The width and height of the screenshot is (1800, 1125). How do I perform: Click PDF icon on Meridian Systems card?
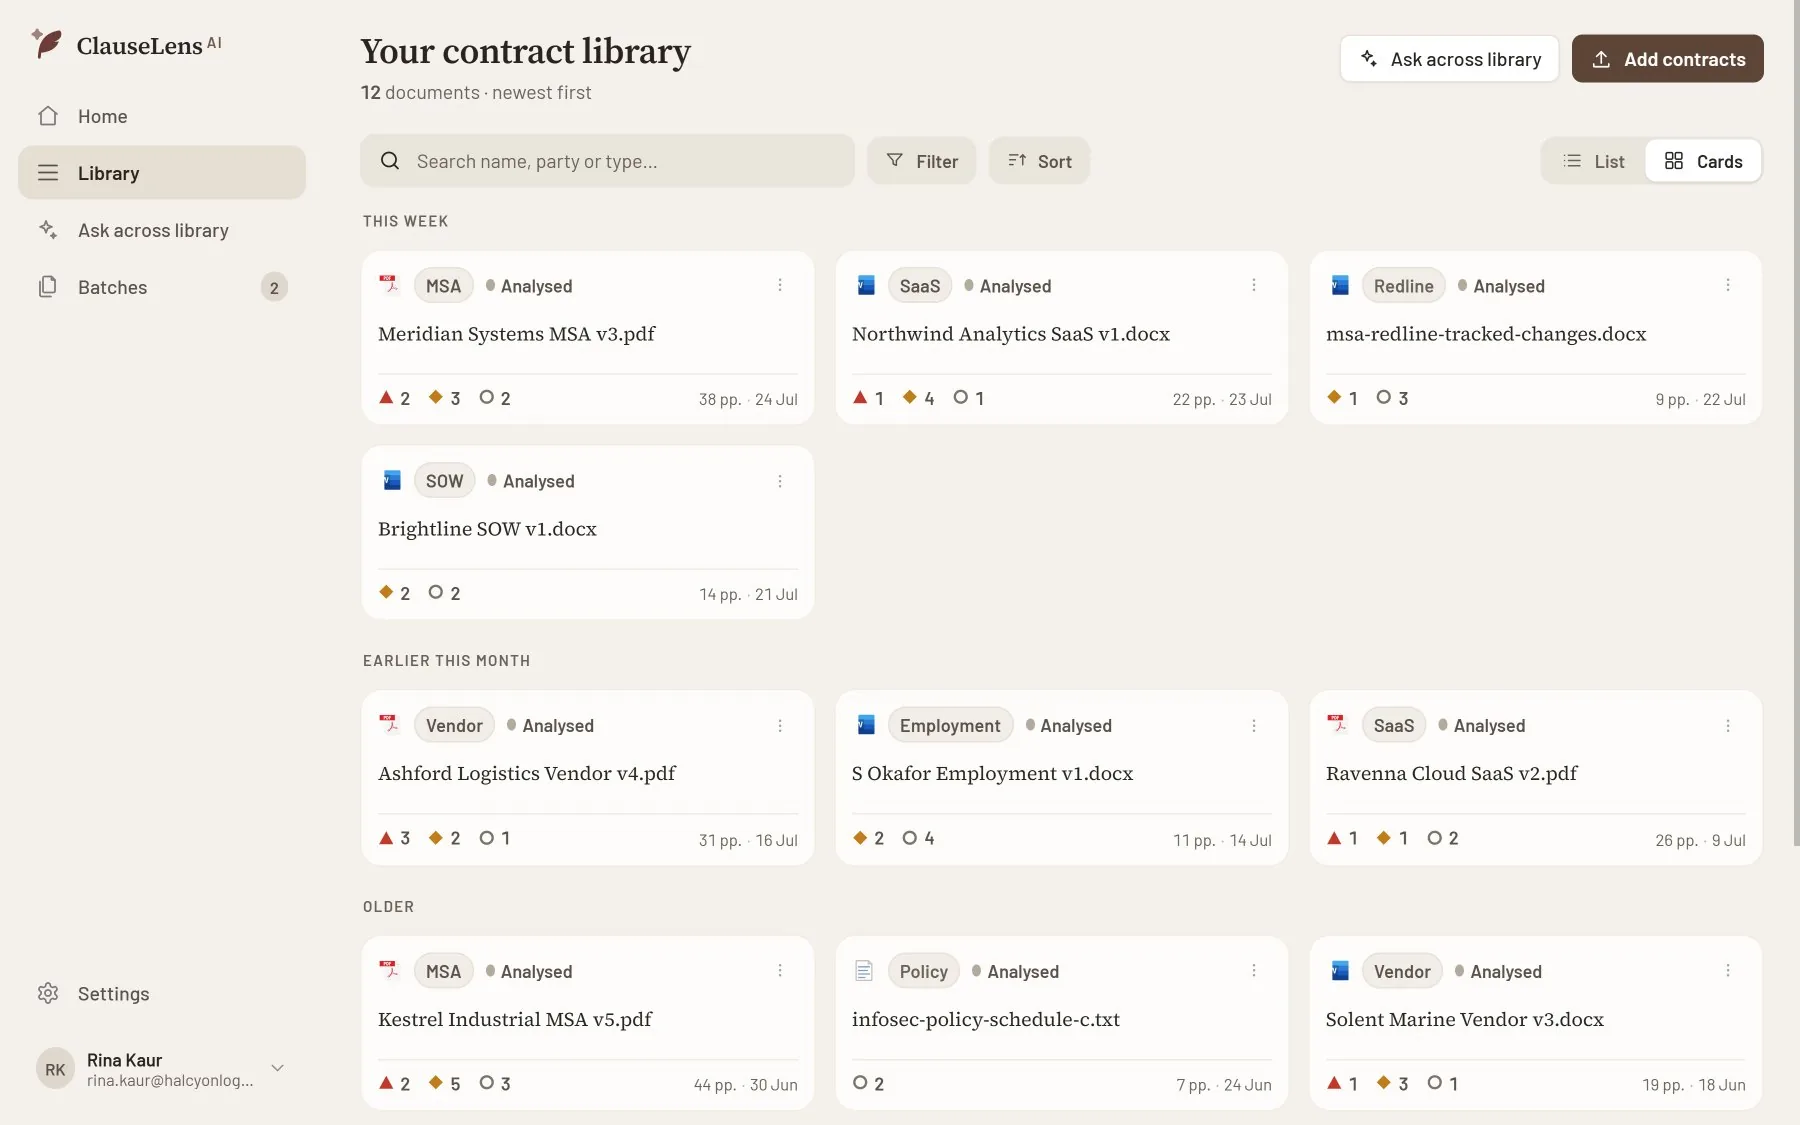(x=389, y=285)
